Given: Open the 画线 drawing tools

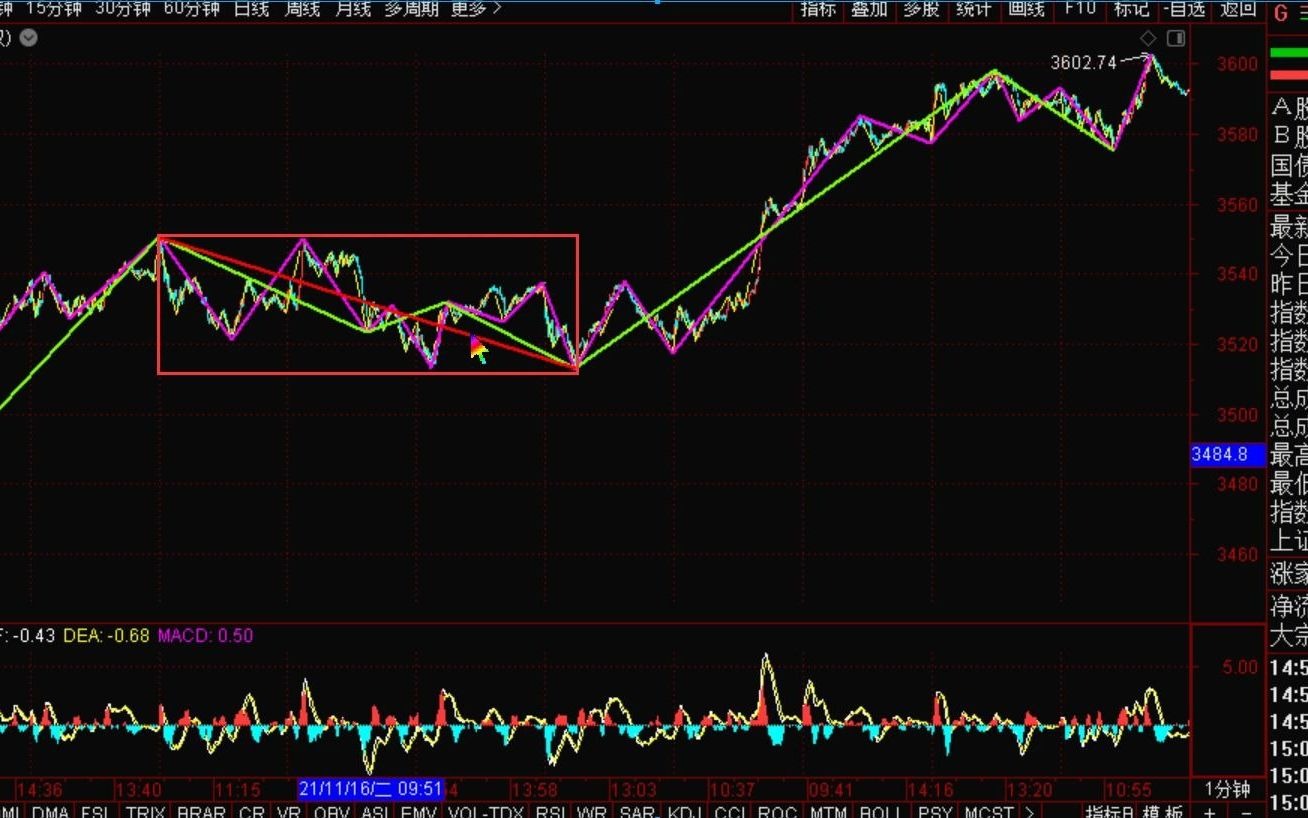Looking at the screenshot, I should pos(1026,9).
